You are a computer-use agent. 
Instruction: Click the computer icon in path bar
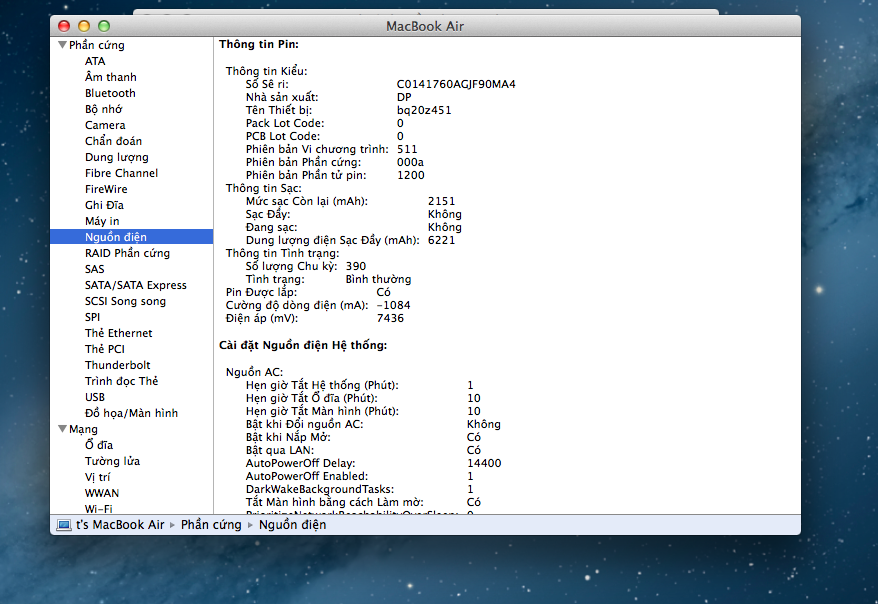click(64, 525)
